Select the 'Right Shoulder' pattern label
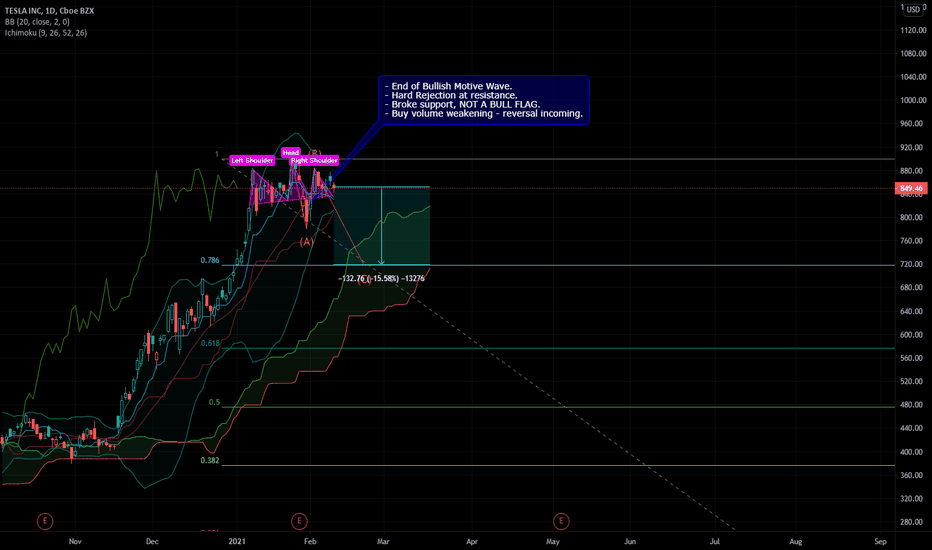932x550 pixels. pyautogui.click(x=314, y=161)
